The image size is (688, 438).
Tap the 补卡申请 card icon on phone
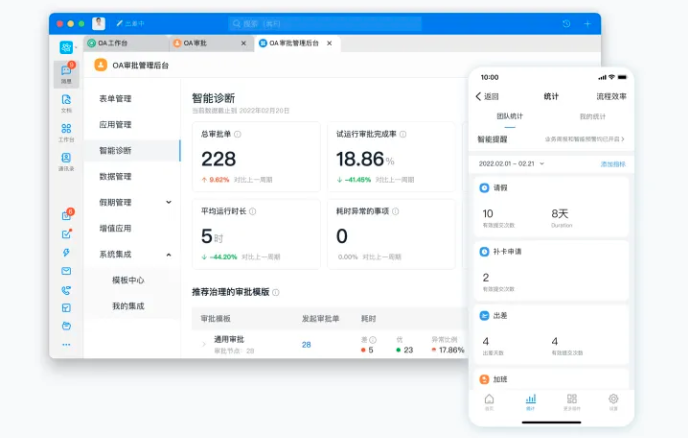point(484,251)
